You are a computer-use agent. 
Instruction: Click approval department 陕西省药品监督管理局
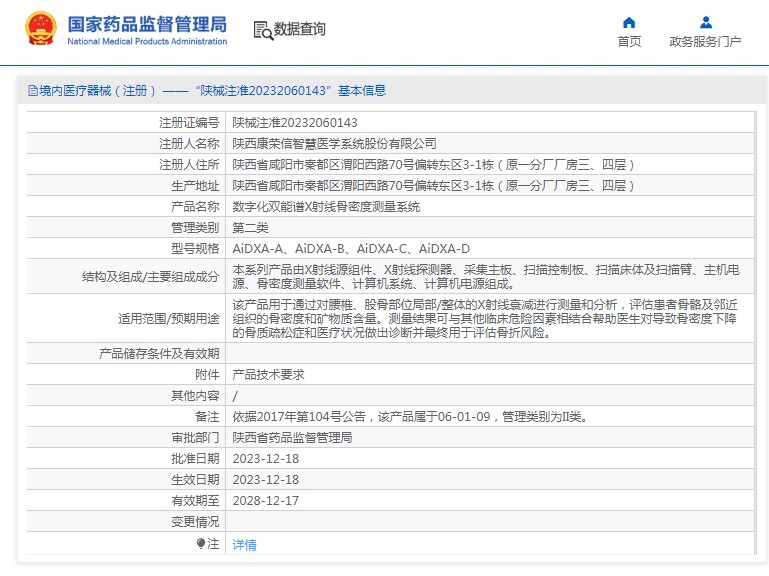point(292,438)
